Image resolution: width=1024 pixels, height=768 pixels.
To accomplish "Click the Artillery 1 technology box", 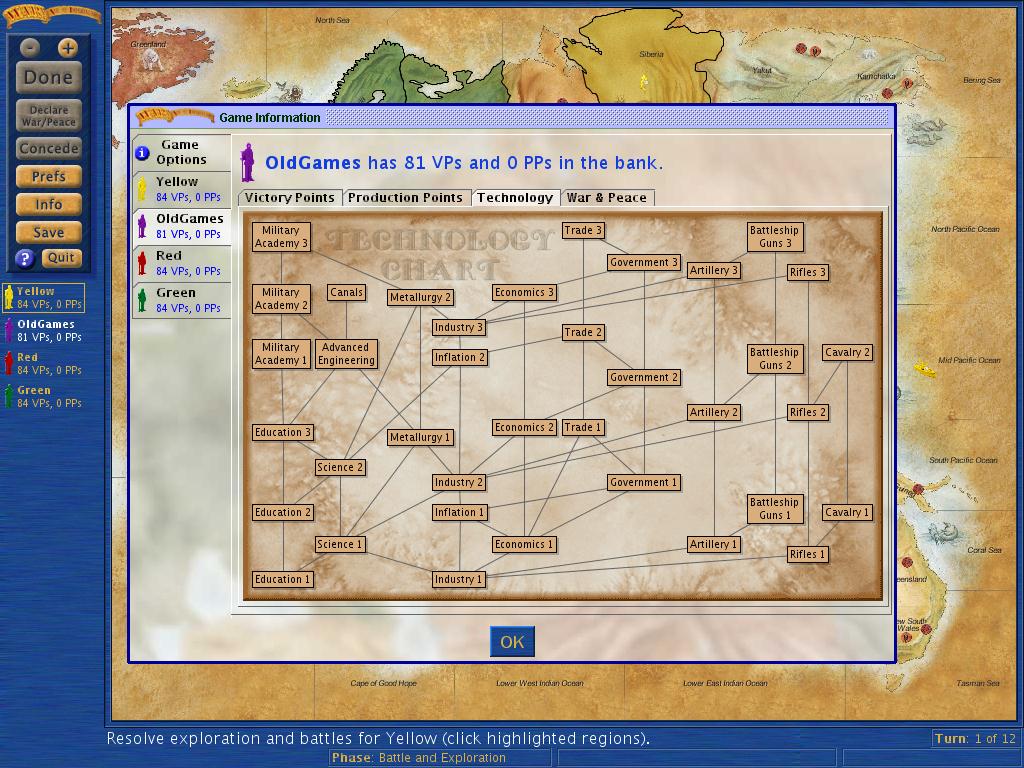I will pos(714,545).
